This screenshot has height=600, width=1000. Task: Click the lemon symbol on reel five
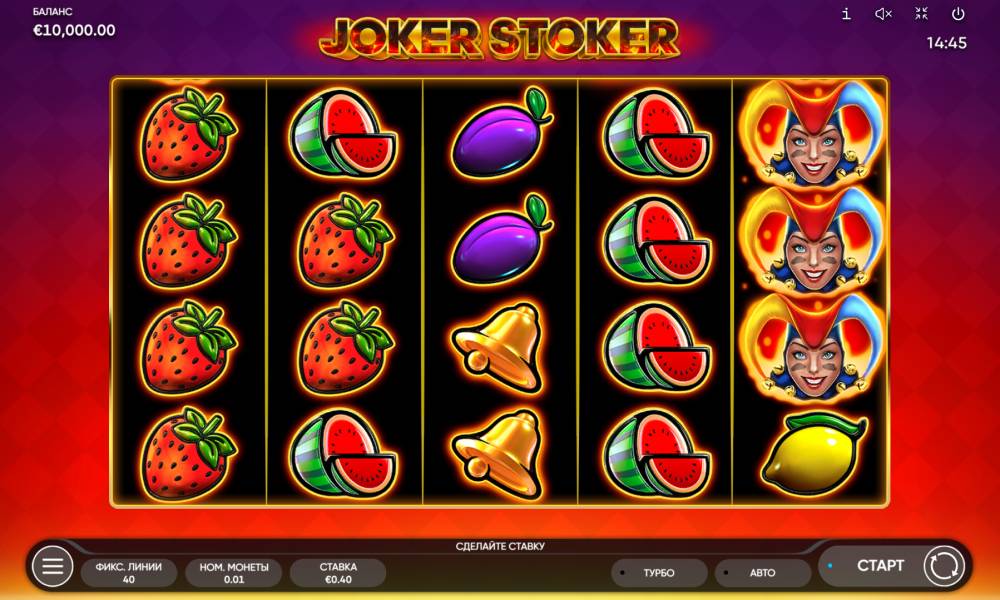(812, 454)
